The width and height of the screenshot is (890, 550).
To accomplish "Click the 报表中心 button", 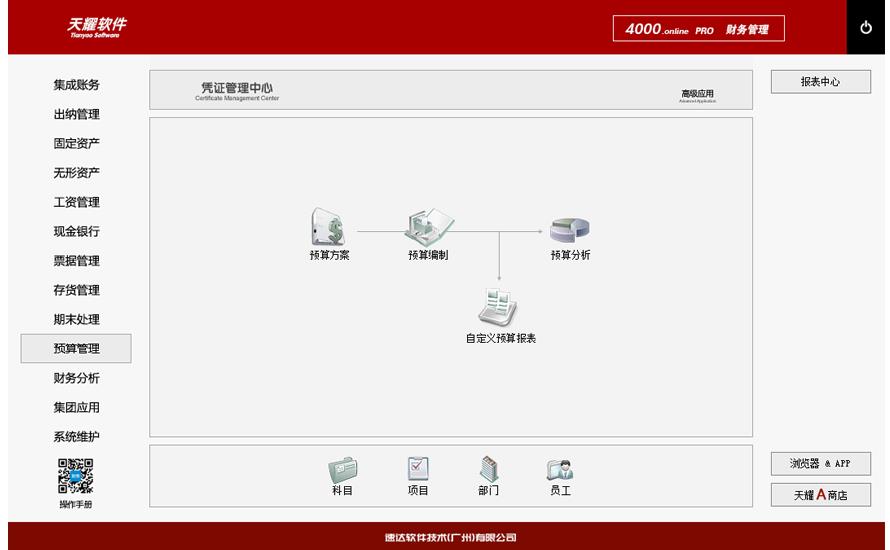I will (820, 82).
